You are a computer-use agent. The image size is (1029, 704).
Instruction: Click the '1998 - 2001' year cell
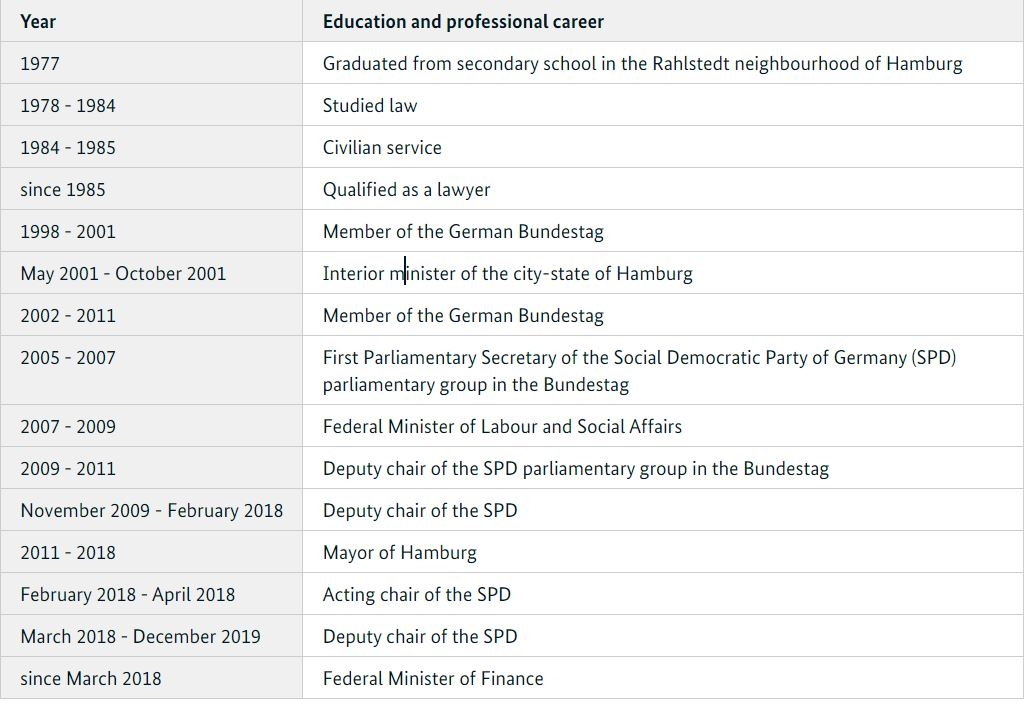(68, 232)
